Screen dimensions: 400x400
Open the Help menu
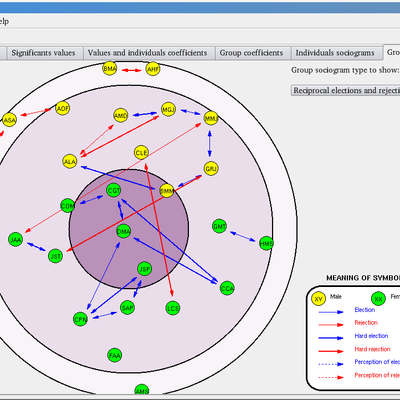pos(4,21)
